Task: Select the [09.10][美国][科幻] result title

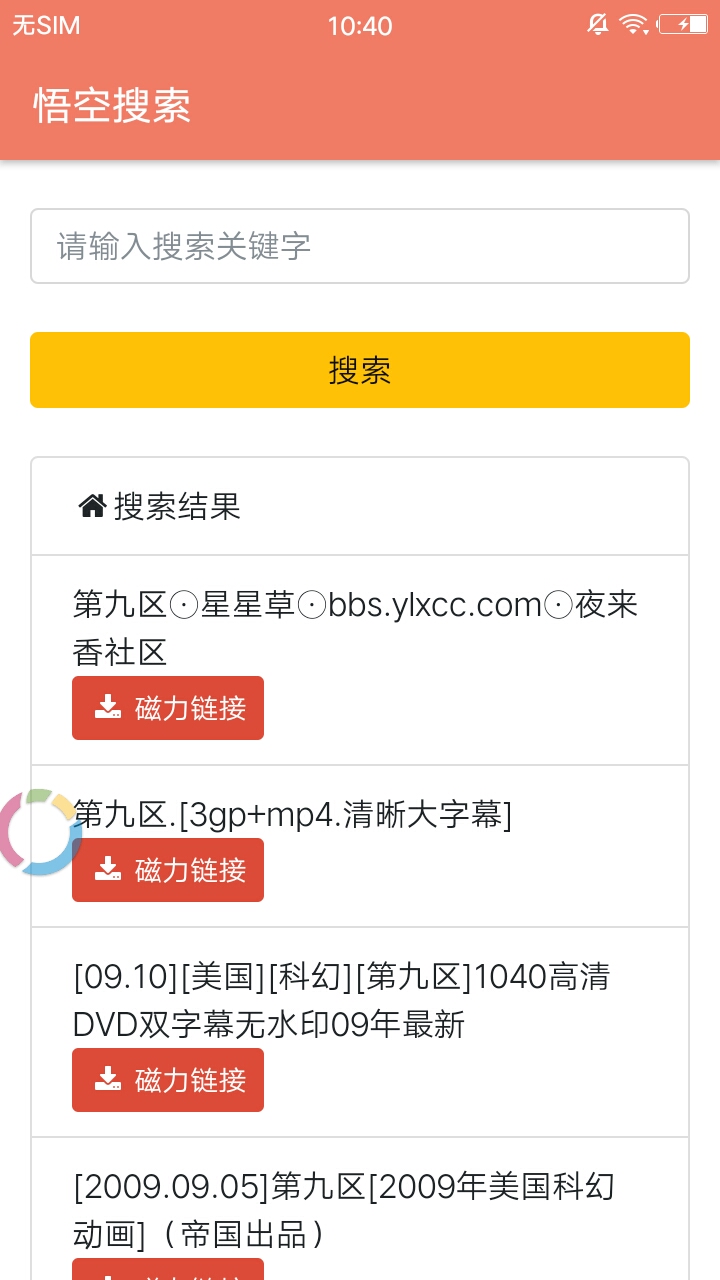Action: pyautogui.click(x=342, y=1000)
